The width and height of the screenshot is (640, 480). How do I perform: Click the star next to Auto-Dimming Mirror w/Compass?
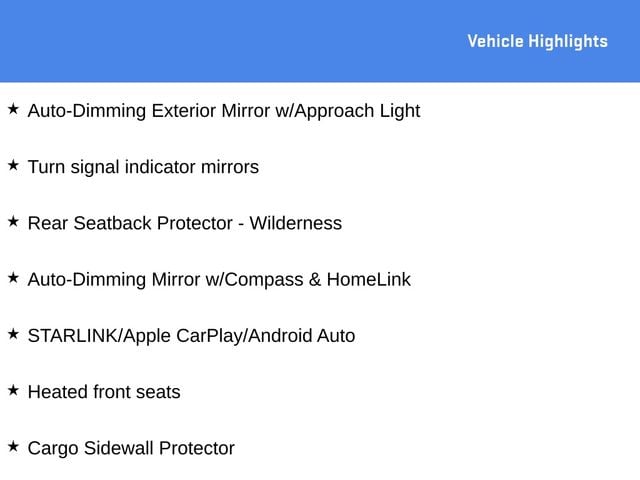click(13, 278)
